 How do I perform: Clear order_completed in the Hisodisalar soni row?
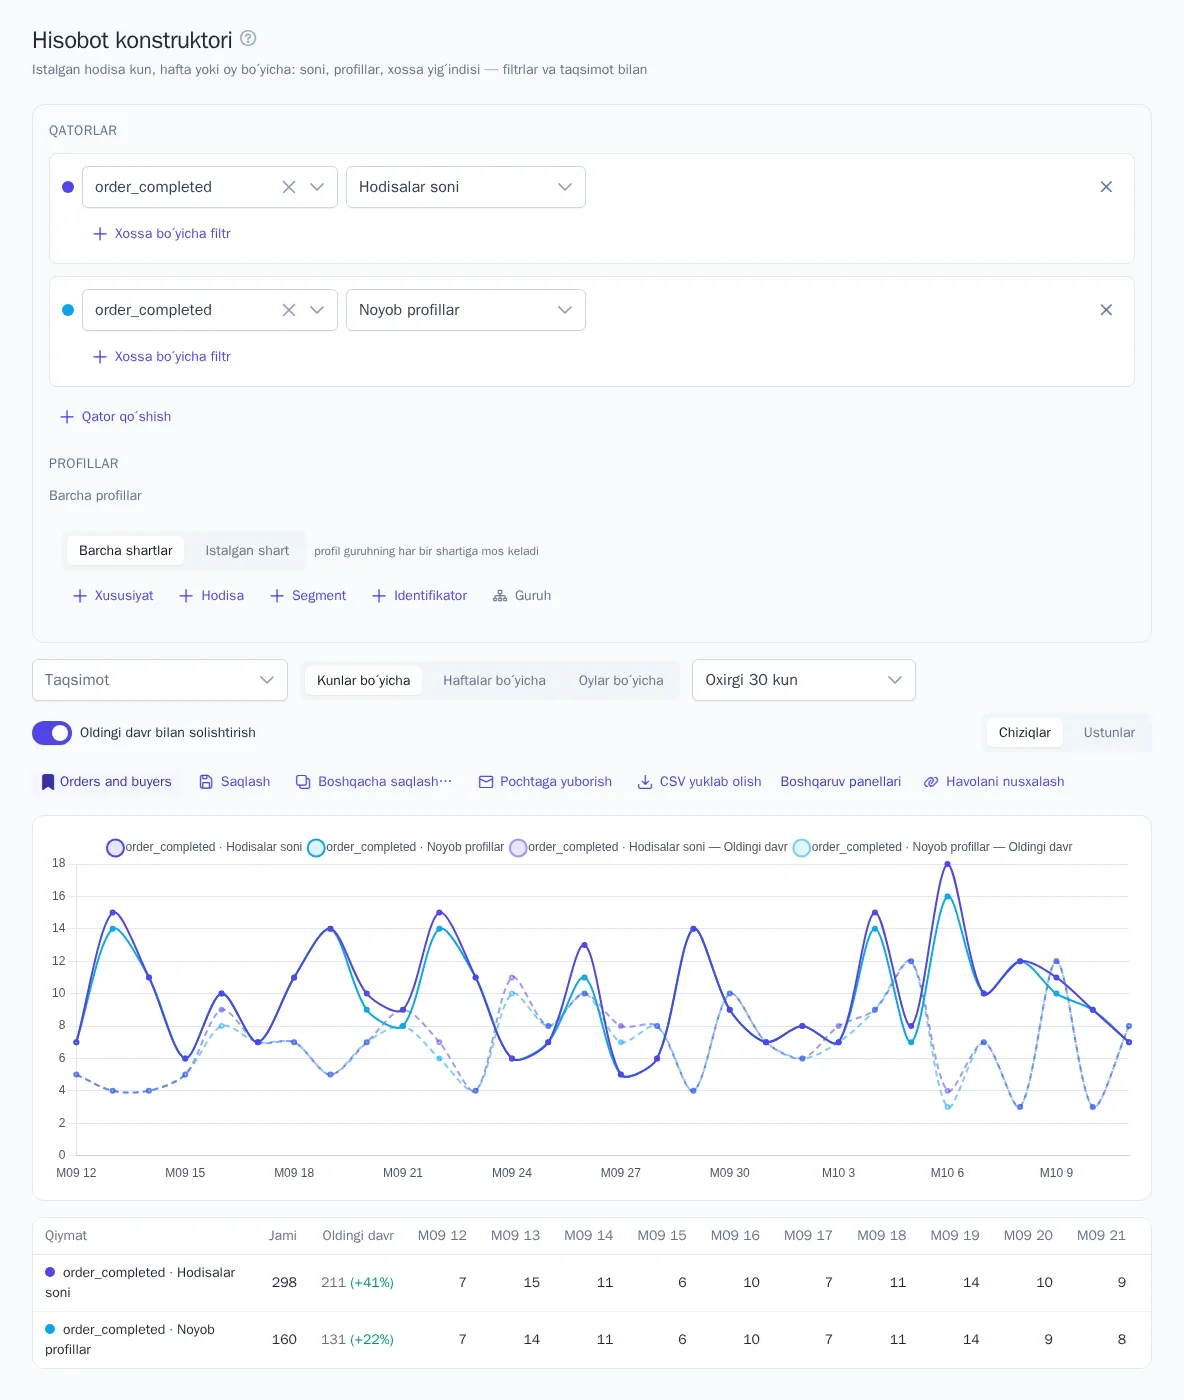pyautogui.click(x=289, y=187)
